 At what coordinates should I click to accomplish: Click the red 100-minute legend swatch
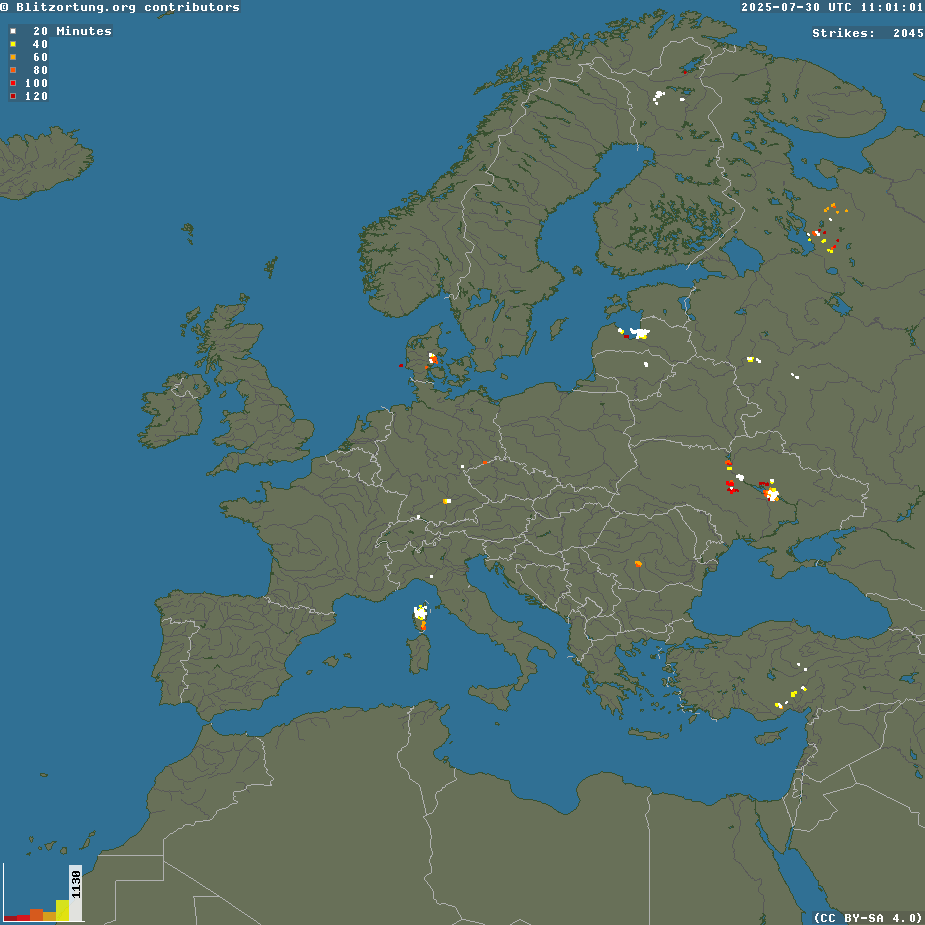coord(13,83)
